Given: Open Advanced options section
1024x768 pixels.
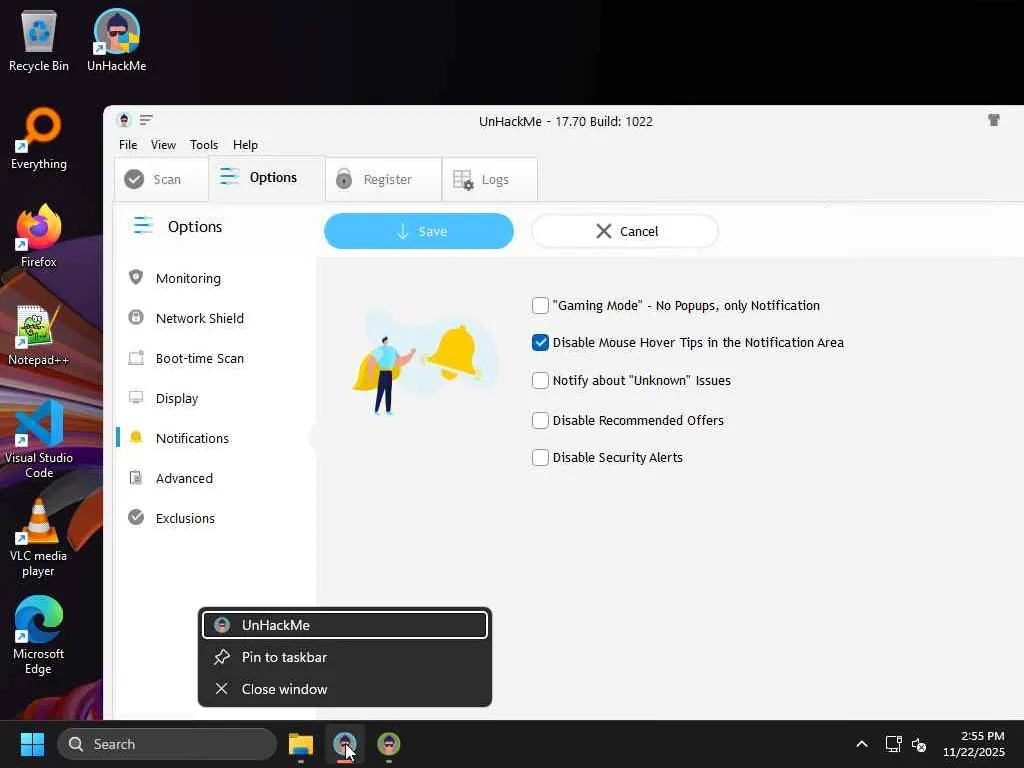Looking at the screenshot, I should click(x=184, y=478).
